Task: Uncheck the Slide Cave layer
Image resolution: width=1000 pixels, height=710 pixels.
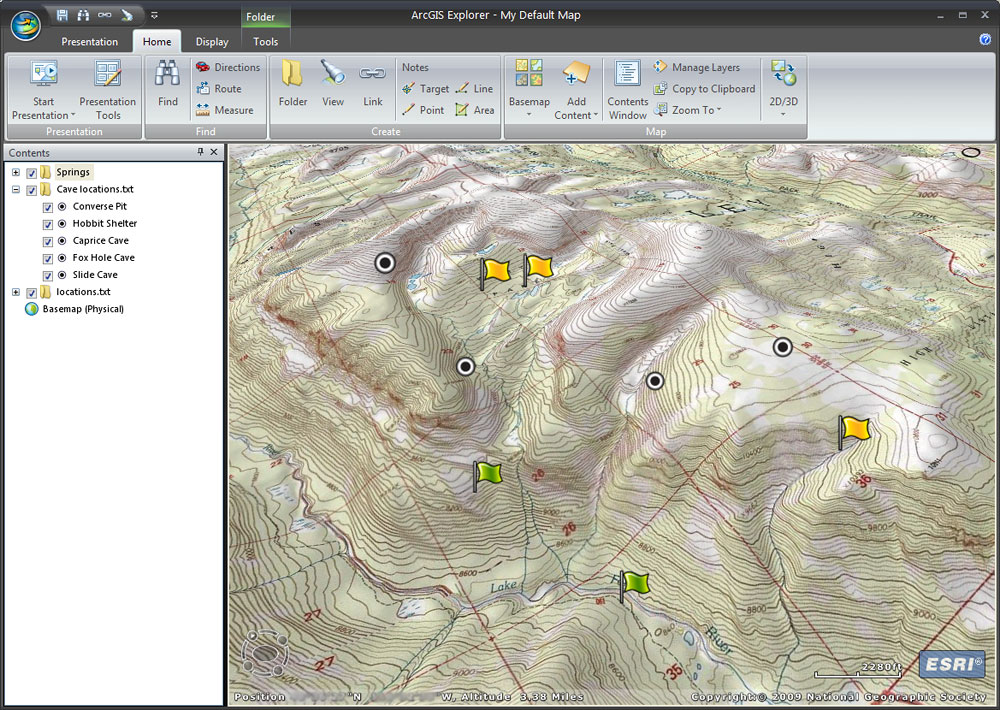Action: 48,276
